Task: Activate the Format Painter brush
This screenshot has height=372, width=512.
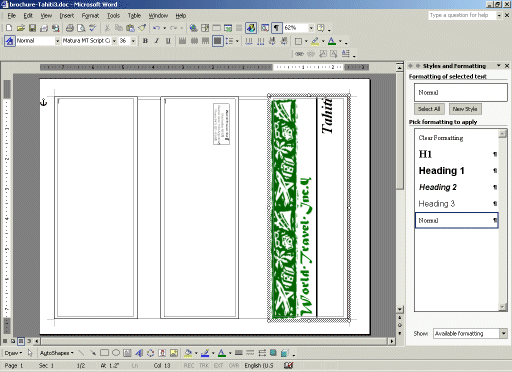Action: click(142, 28)
